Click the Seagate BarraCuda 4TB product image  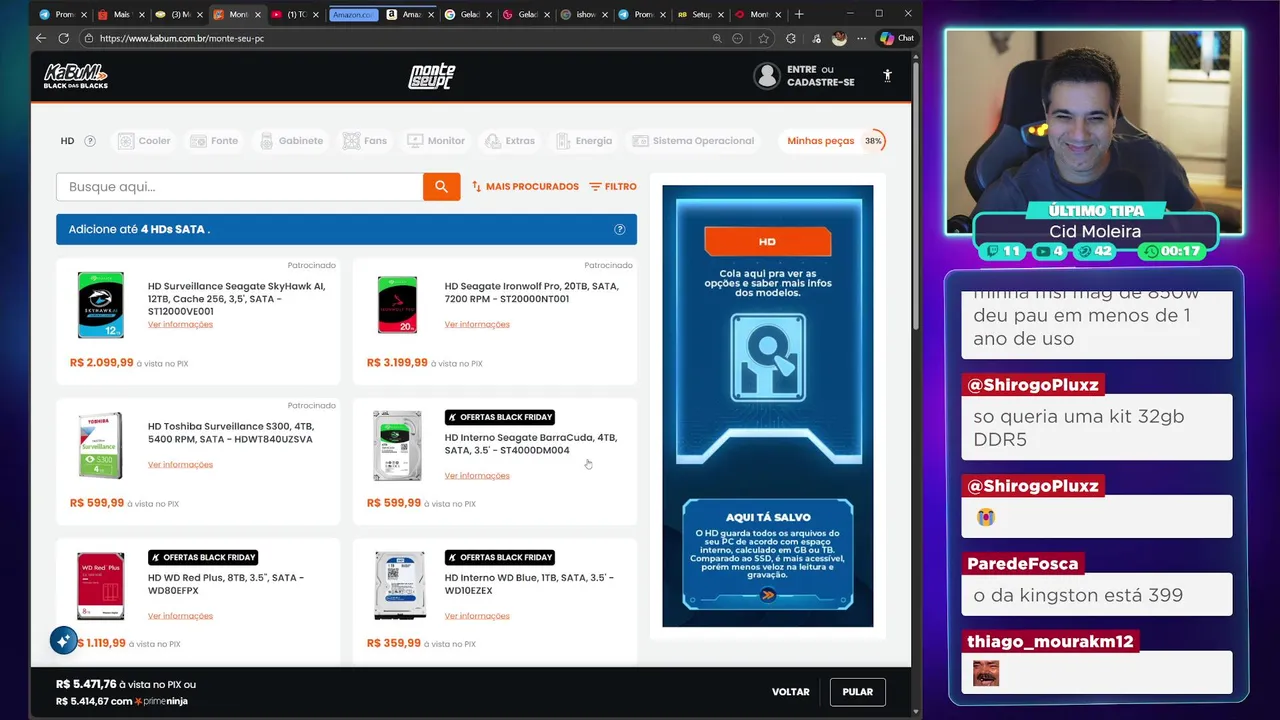tap(397, 446)
